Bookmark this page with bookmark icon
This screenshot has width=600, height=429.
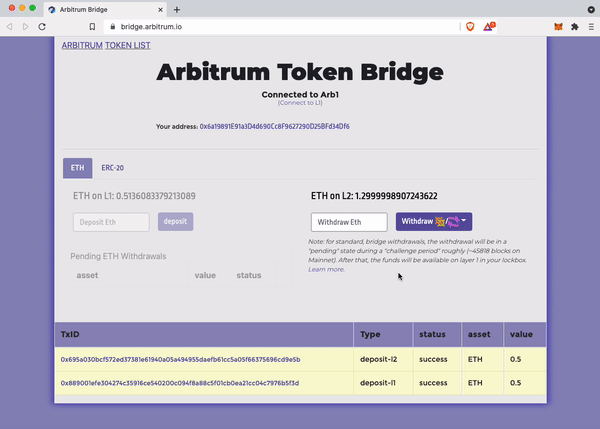(x=92, y=27)
